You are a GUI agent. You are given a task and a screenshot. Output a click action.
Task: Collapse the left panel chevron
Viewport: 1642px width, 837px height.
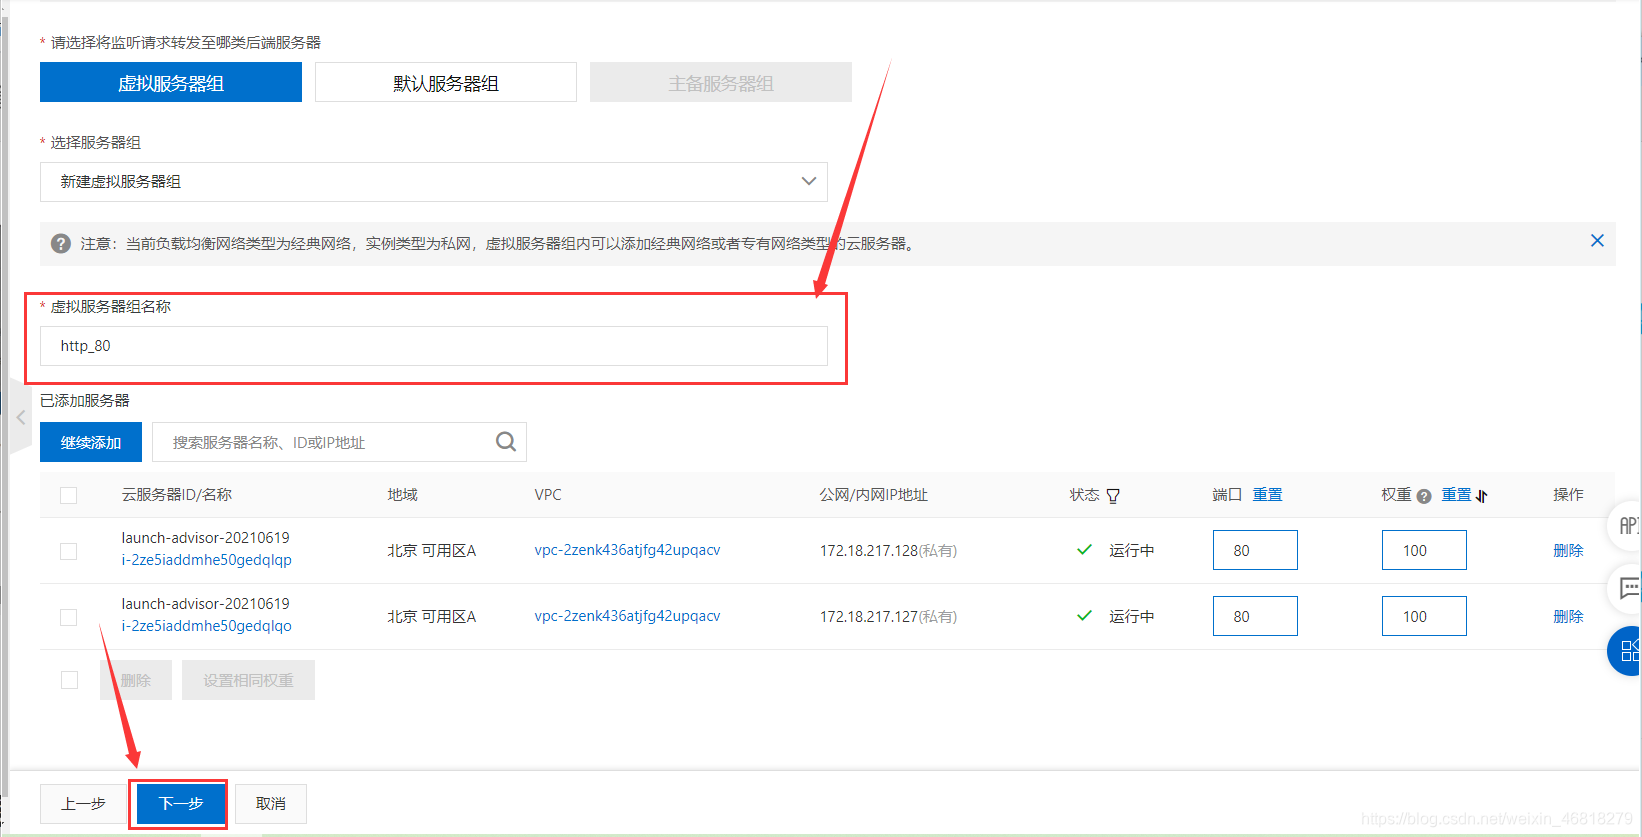point(20,418)
